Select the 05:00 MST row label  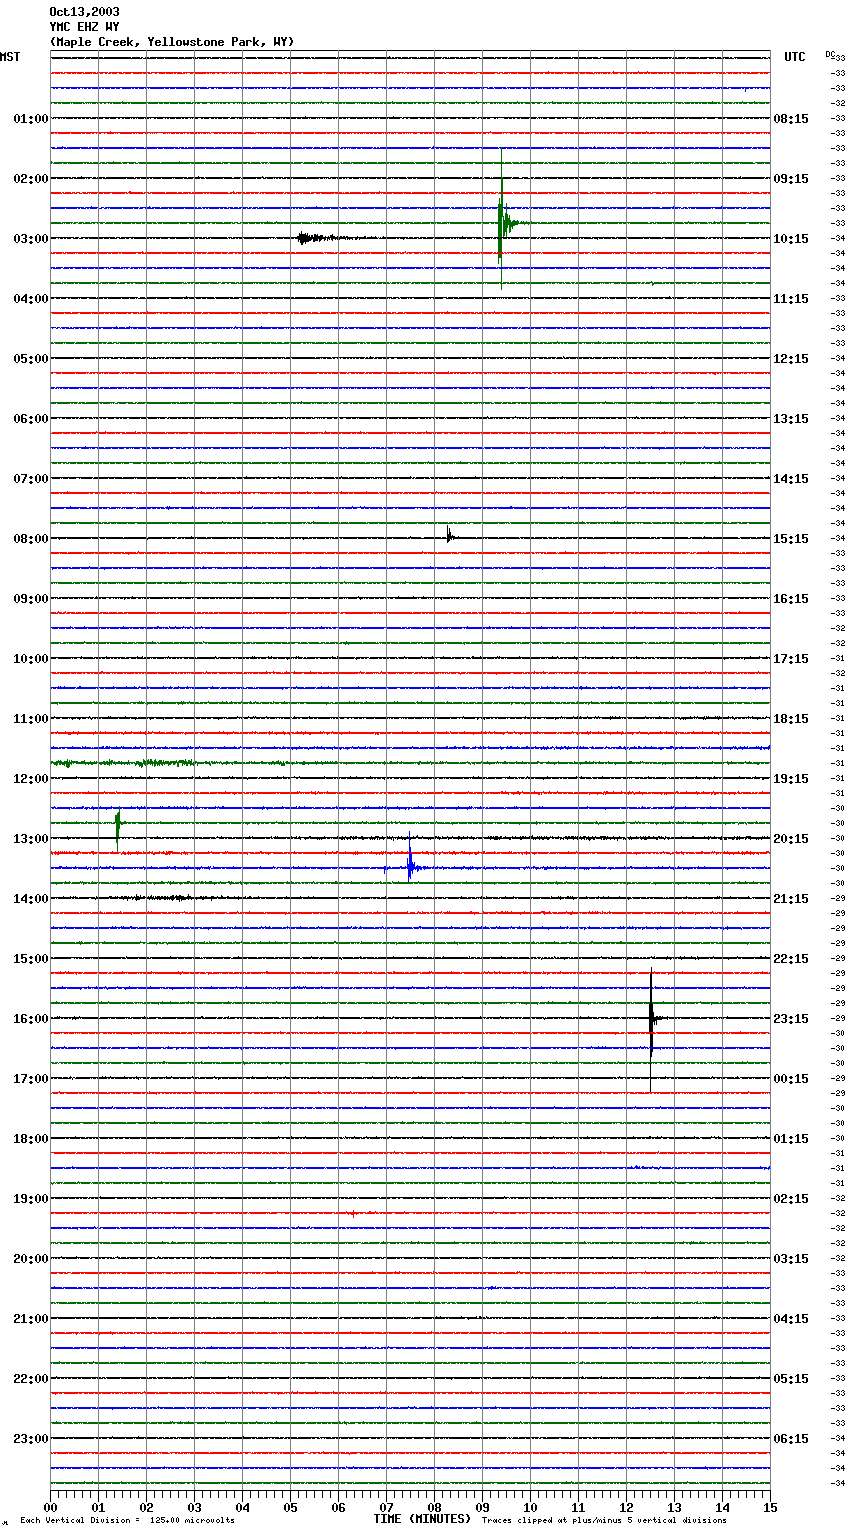pyautogui.click(x=31, y=359)
